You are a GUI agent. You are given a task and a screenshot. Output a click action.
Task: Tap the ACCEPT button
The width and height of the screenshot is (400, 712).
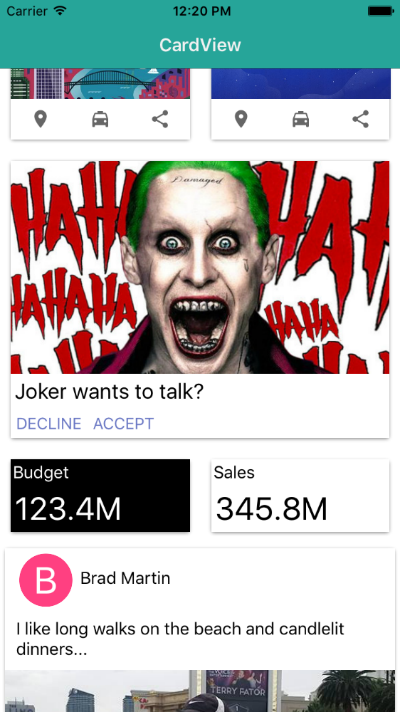[123, 423]
